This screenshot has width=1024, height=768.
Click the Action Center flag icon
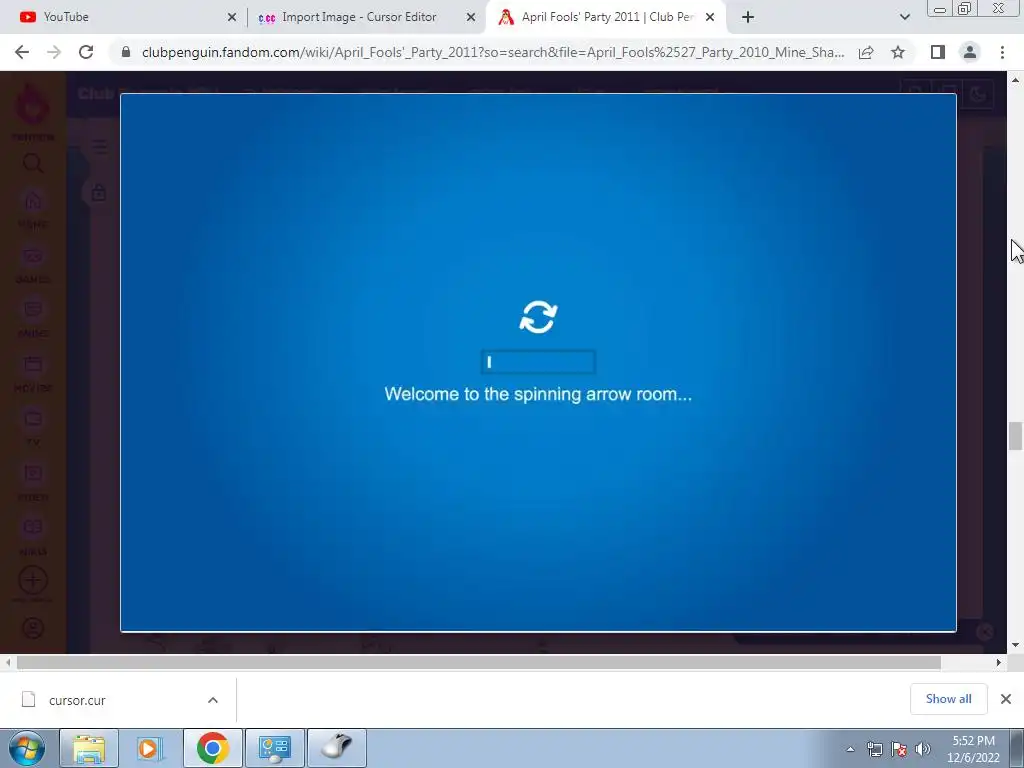899,749
